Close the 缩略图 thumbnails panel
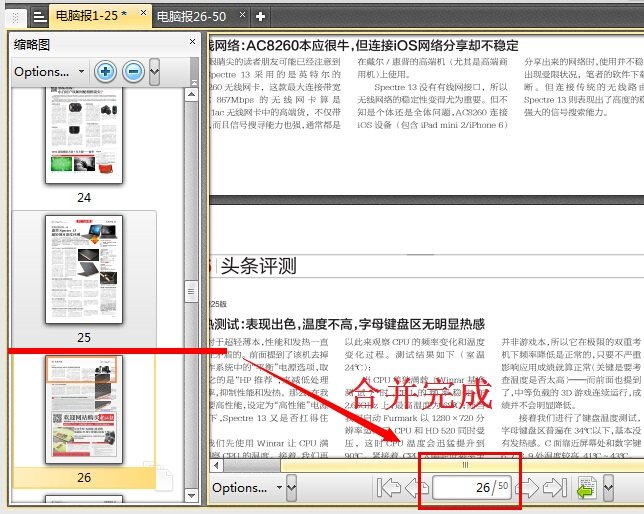Viewport: 644px width, 514px height. click(192, 42)
